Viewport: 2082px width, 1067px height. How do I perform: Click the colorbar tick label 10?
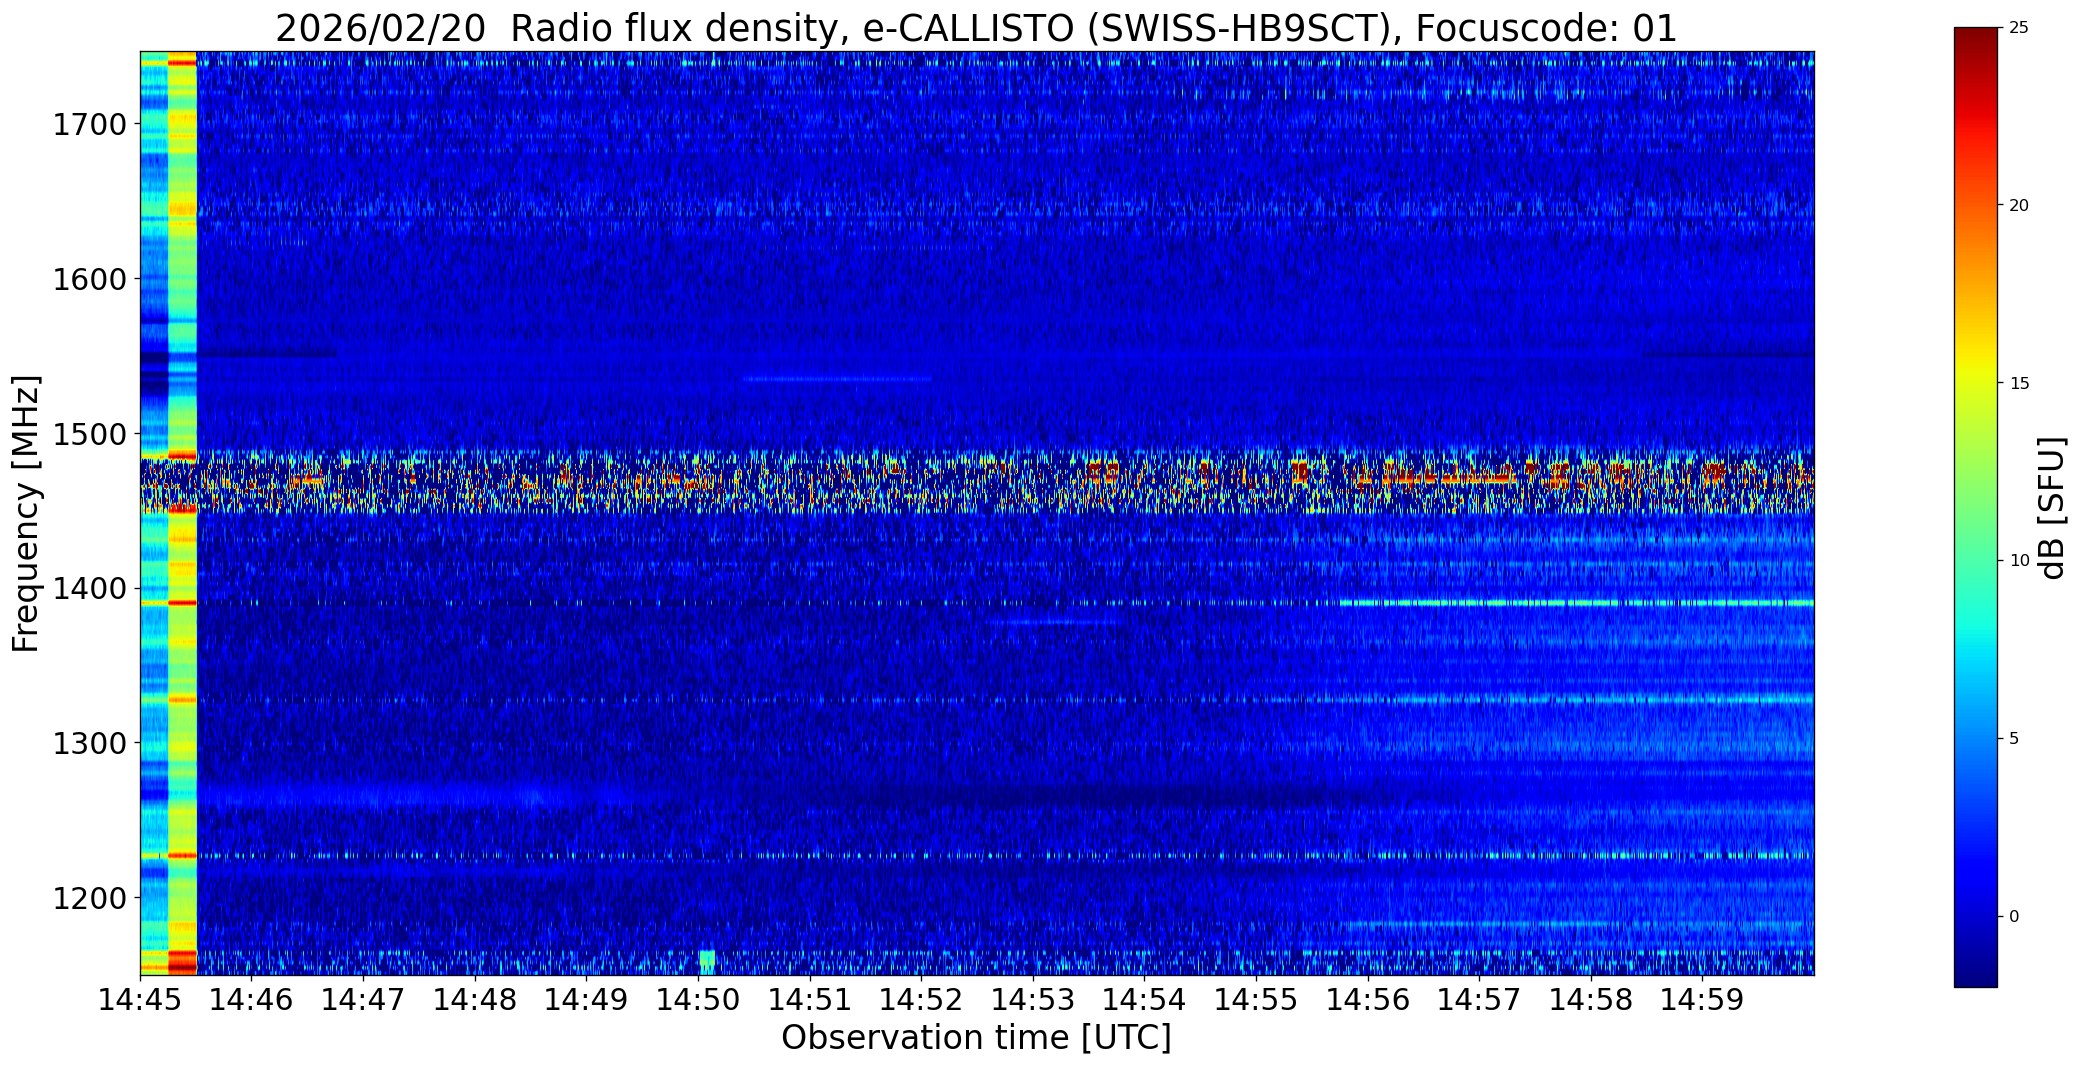[x=2019, y=561]
